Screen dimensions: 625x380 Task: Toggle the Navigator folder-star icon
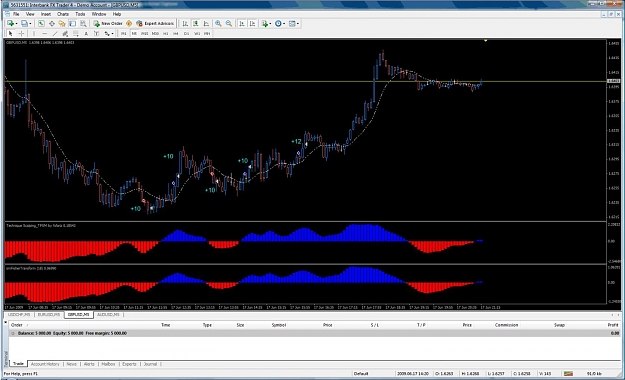tap(62, 24)
